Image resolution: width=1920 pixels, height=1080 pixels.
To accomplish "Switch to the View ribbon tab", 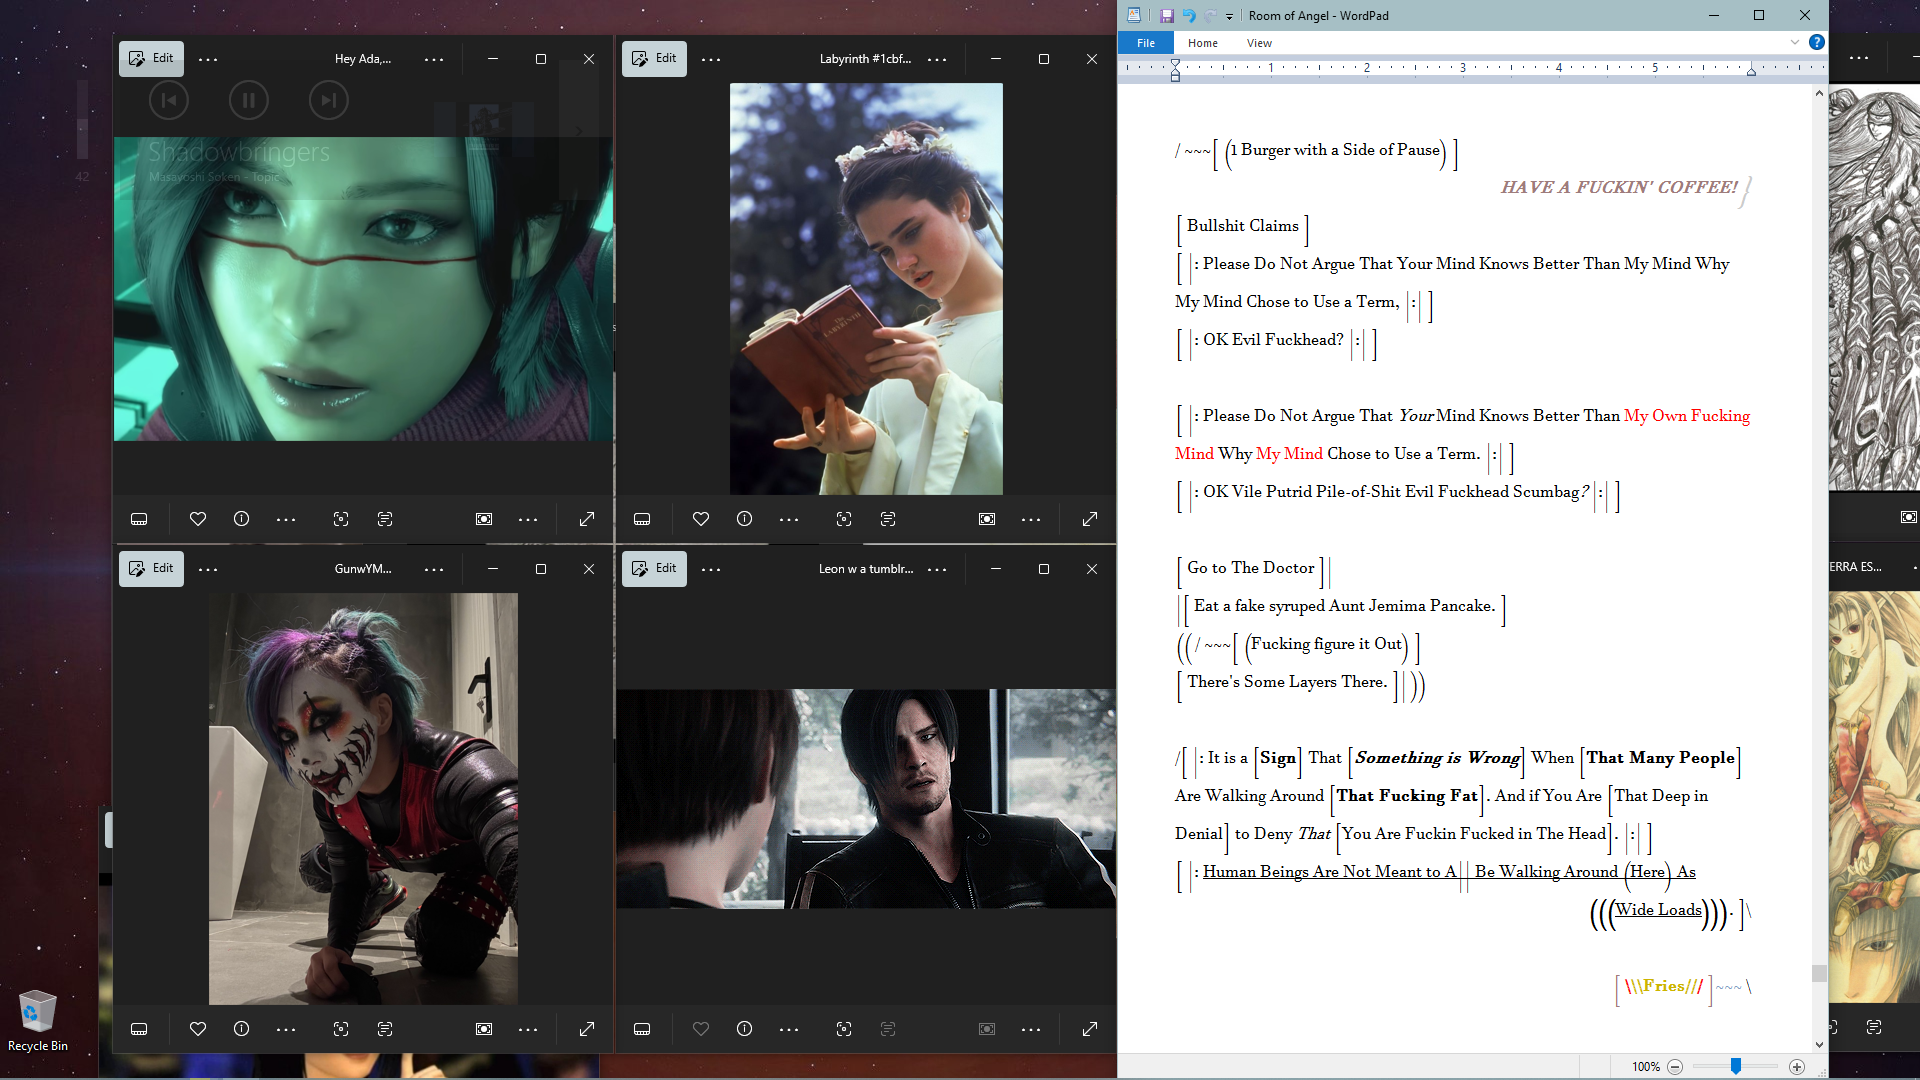I will click(1259, 43).
